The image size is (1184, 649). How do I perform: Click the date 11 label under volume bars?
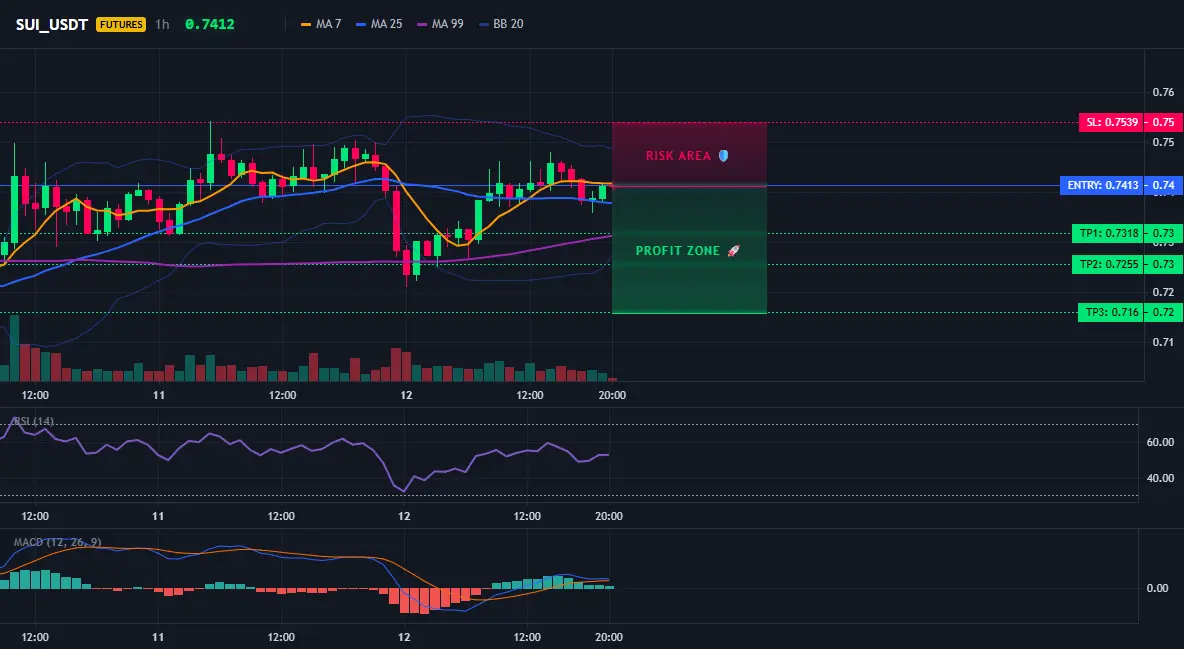coord(159,395)
